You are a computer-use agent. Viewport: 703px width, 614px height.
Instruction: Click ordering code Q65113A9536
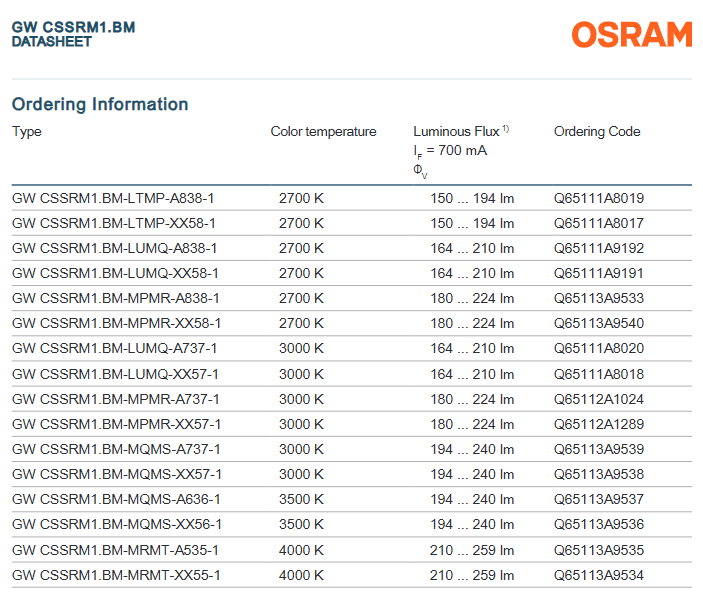(x=599, y=524)
